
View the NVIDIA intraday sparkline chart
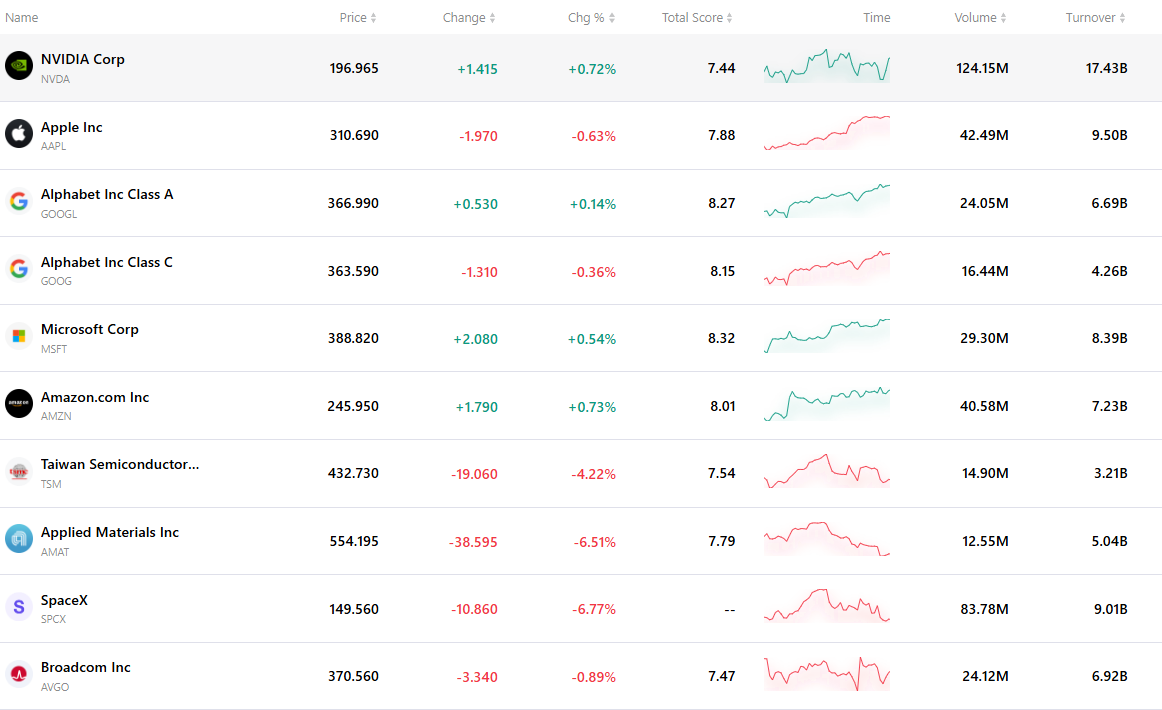[827, 66]
